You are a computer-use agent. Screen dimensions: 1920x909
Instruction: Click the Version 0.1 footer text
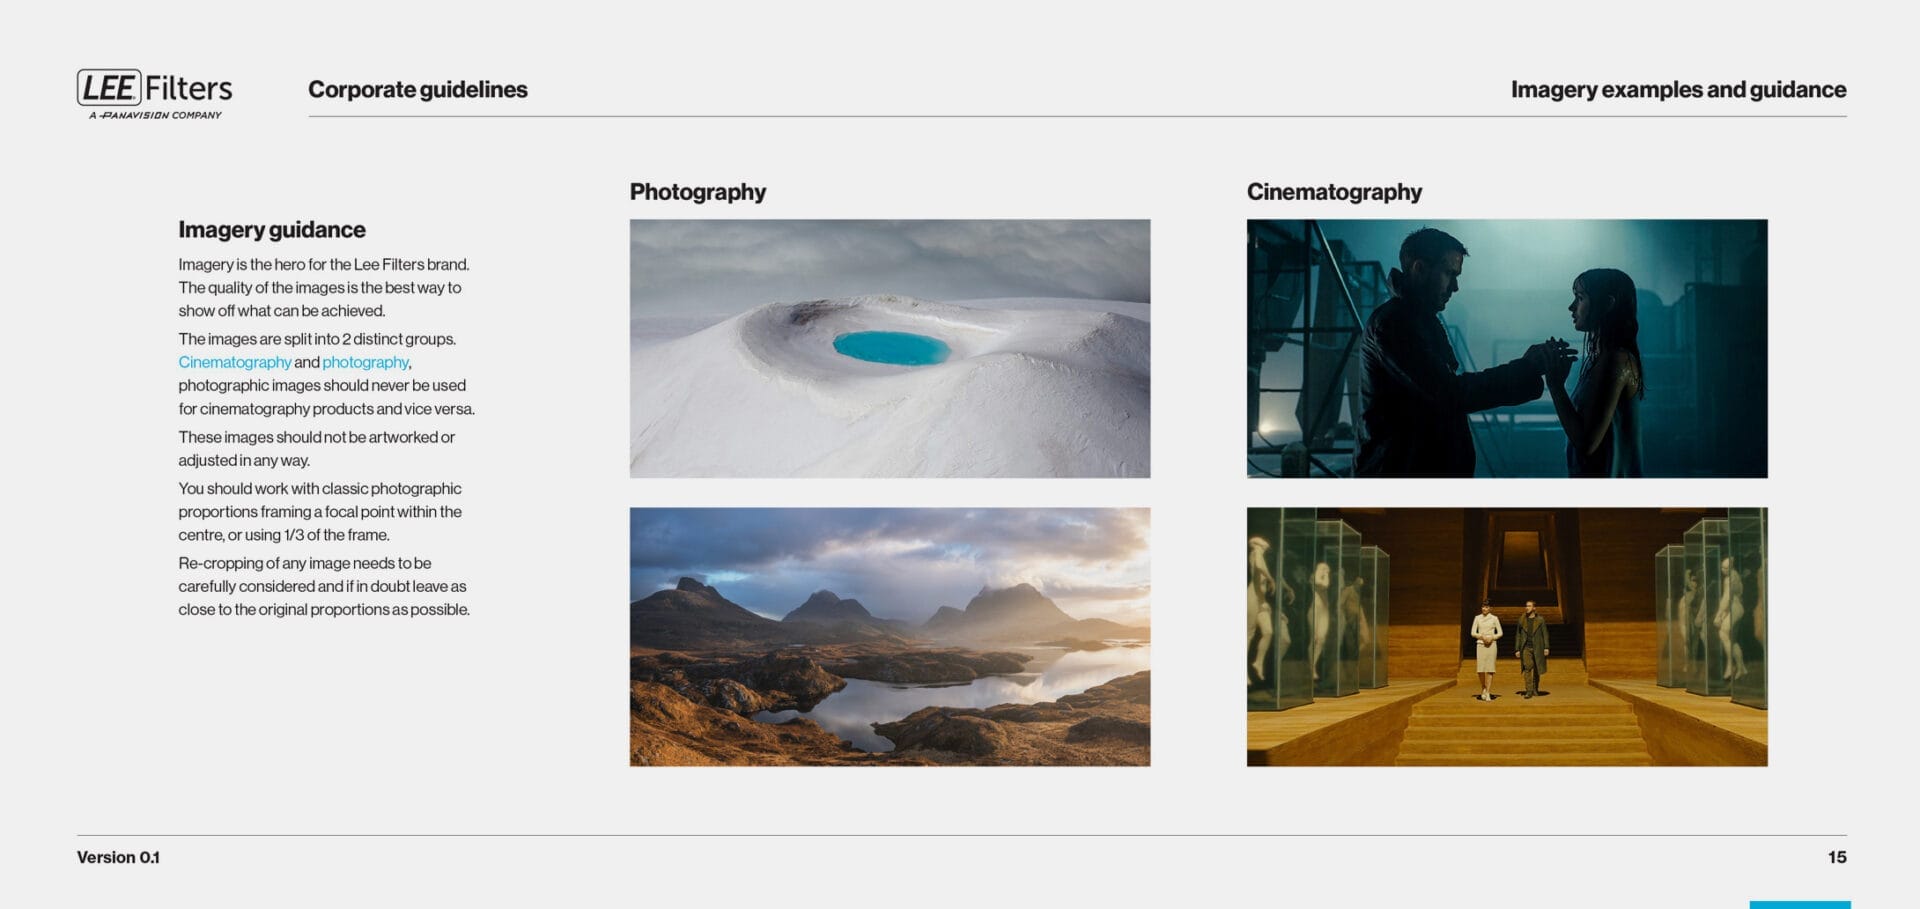click(x=118, y=857)
